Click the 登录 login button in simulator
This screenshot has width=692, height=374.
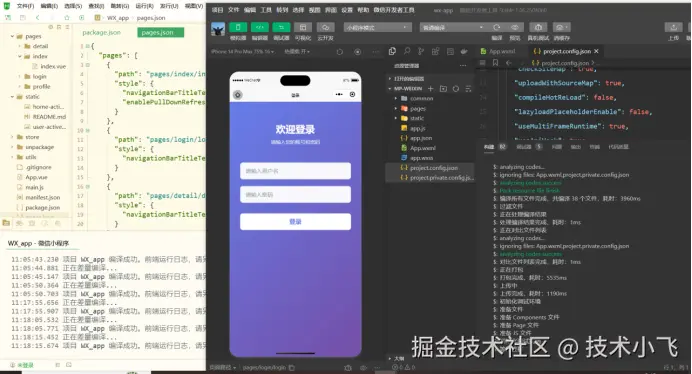click(295, 222)
